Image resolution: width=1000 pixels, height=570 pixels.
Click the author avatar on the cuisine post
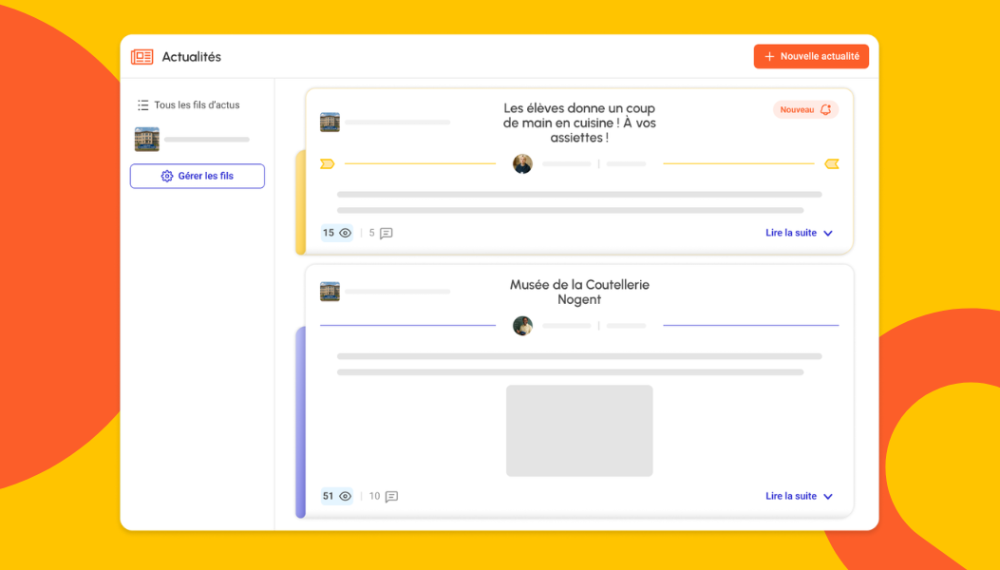[x=522, y=164]
